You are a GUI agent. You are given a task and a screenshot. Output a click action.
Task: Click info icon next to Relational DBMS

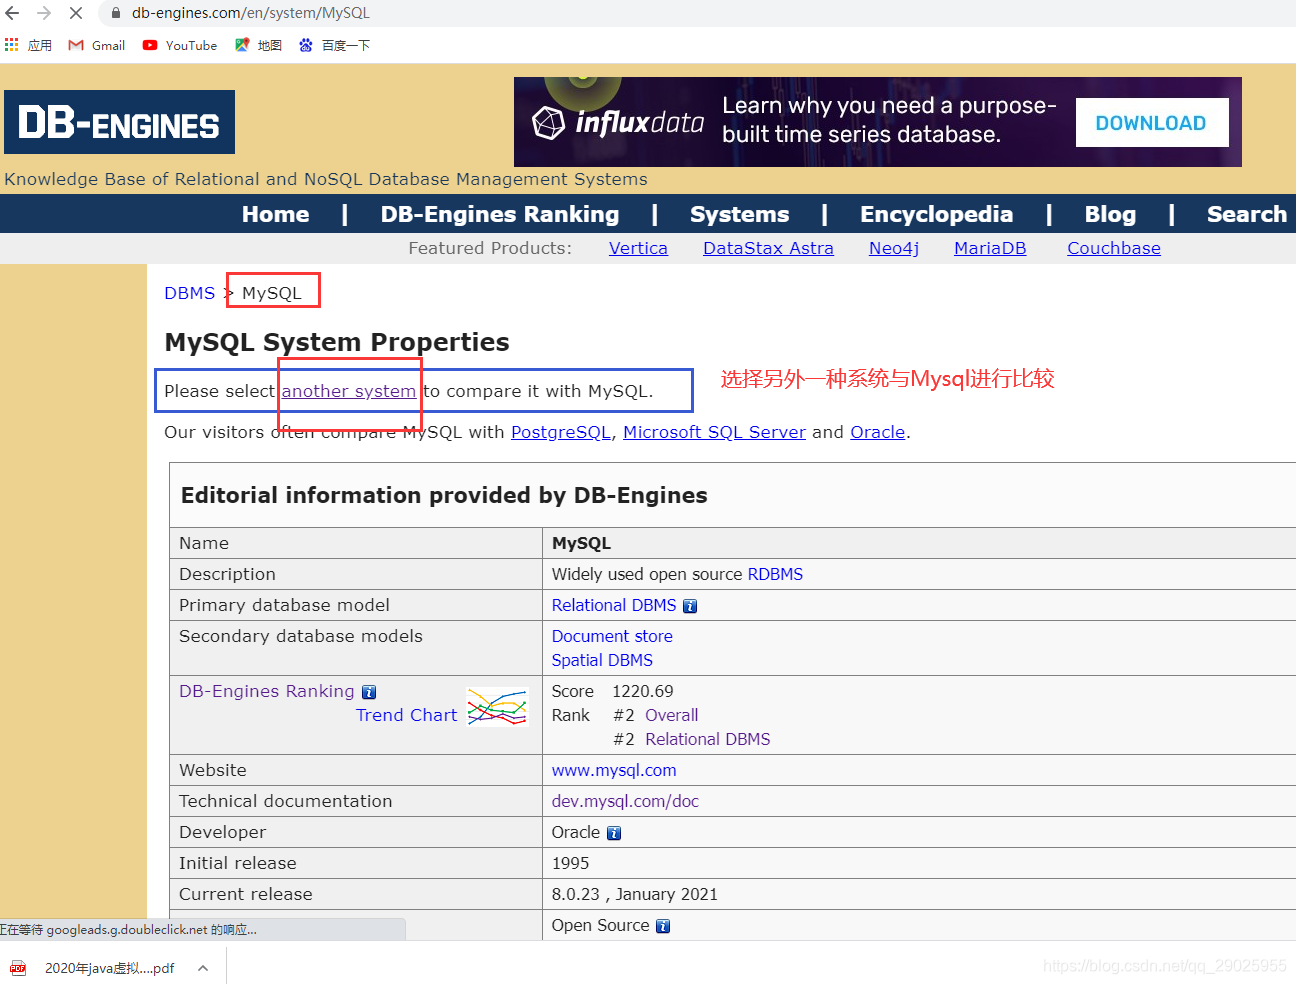click(x=690, y=606)
